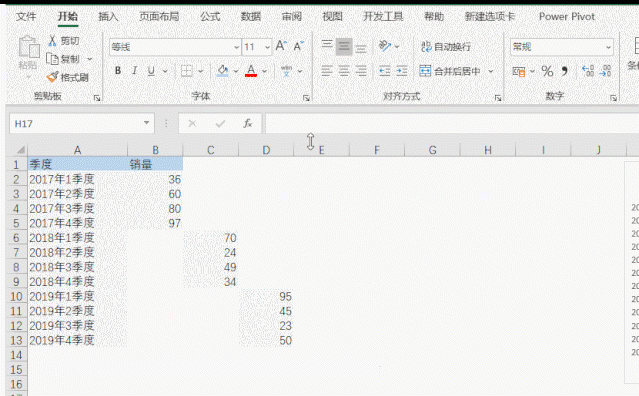Open the Alignment group dialog launcher
The width and height of the screenshot is (639, 396).
tap(498, 98)
